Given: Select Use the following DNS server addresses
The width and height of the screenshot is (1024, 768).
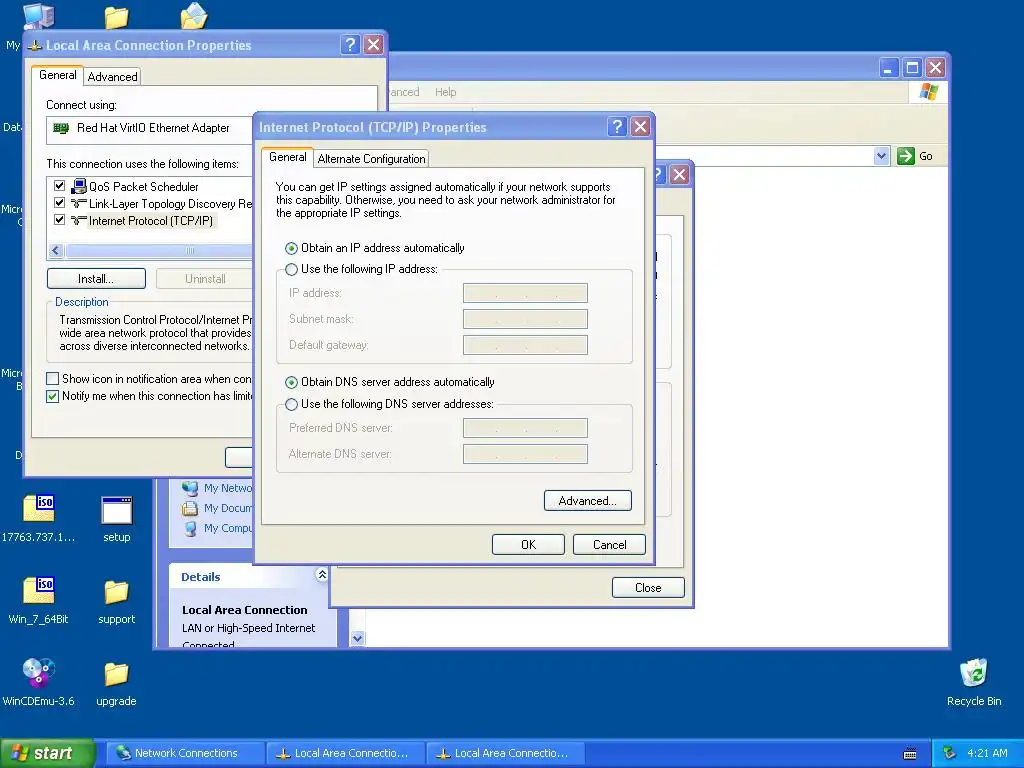Looking at the screenshot, I should pos(291,404).
